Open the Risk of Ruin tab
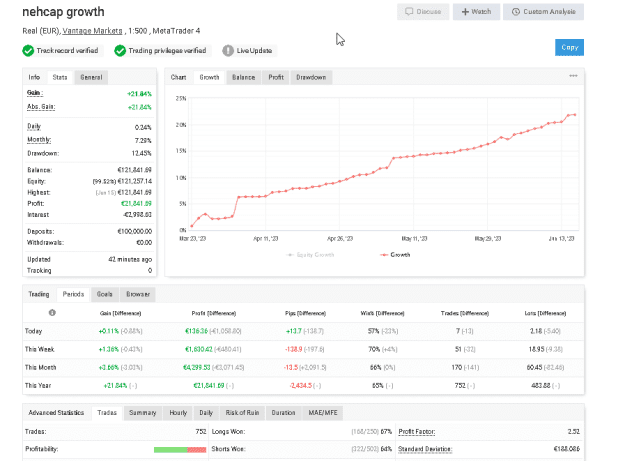 242,412
